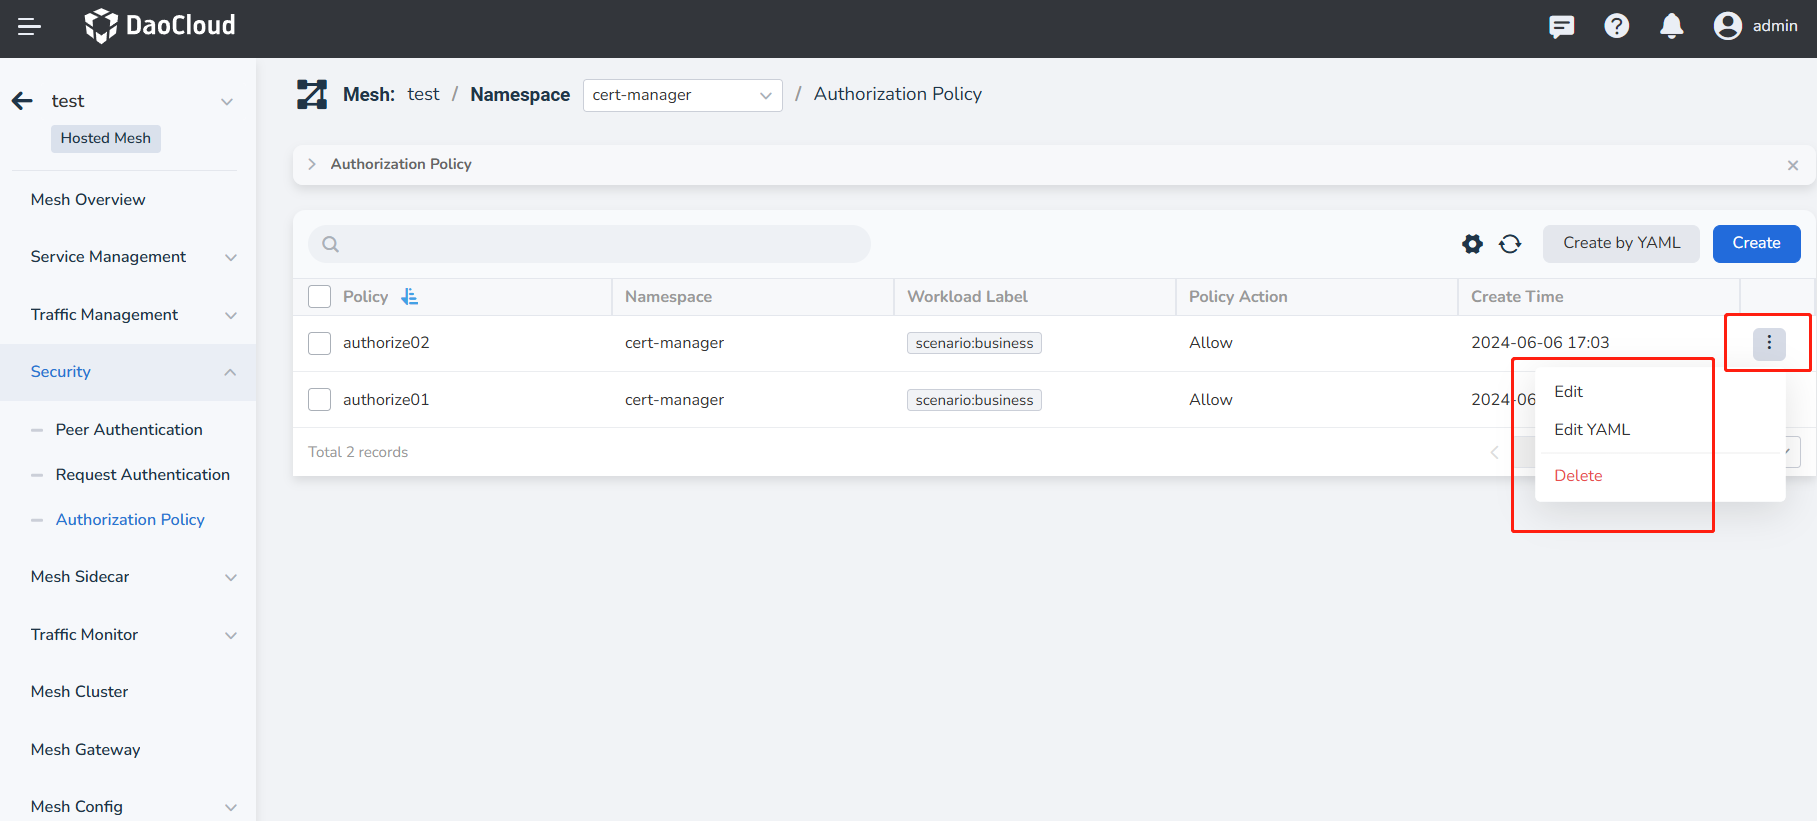Screen dimensions: 1817x821
Task: Open the hamburger navigation menu
Action: click(29, 27)
